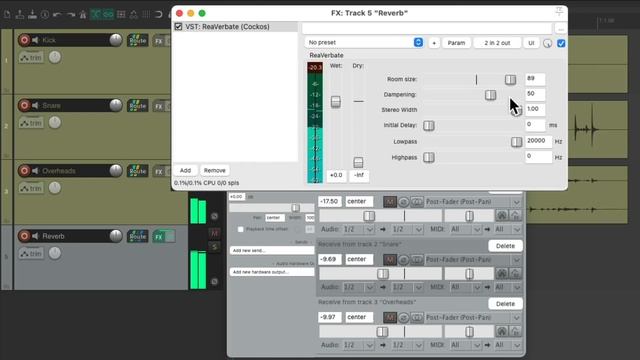Image resolution: width=640 pixels, height=360 pixels.
Task: Arm the Reverb track for recording
Action: pos(24,236)
